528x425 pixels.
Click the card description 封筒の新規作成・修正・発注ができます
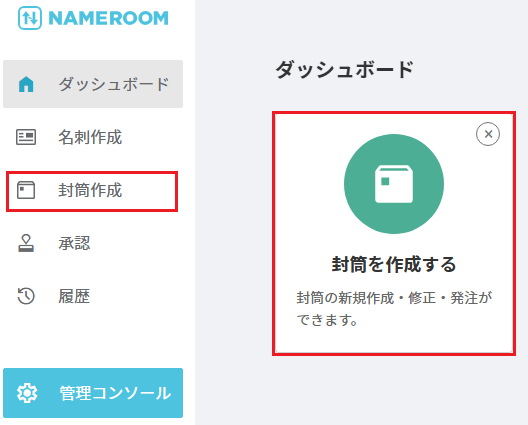coord(394,308)
